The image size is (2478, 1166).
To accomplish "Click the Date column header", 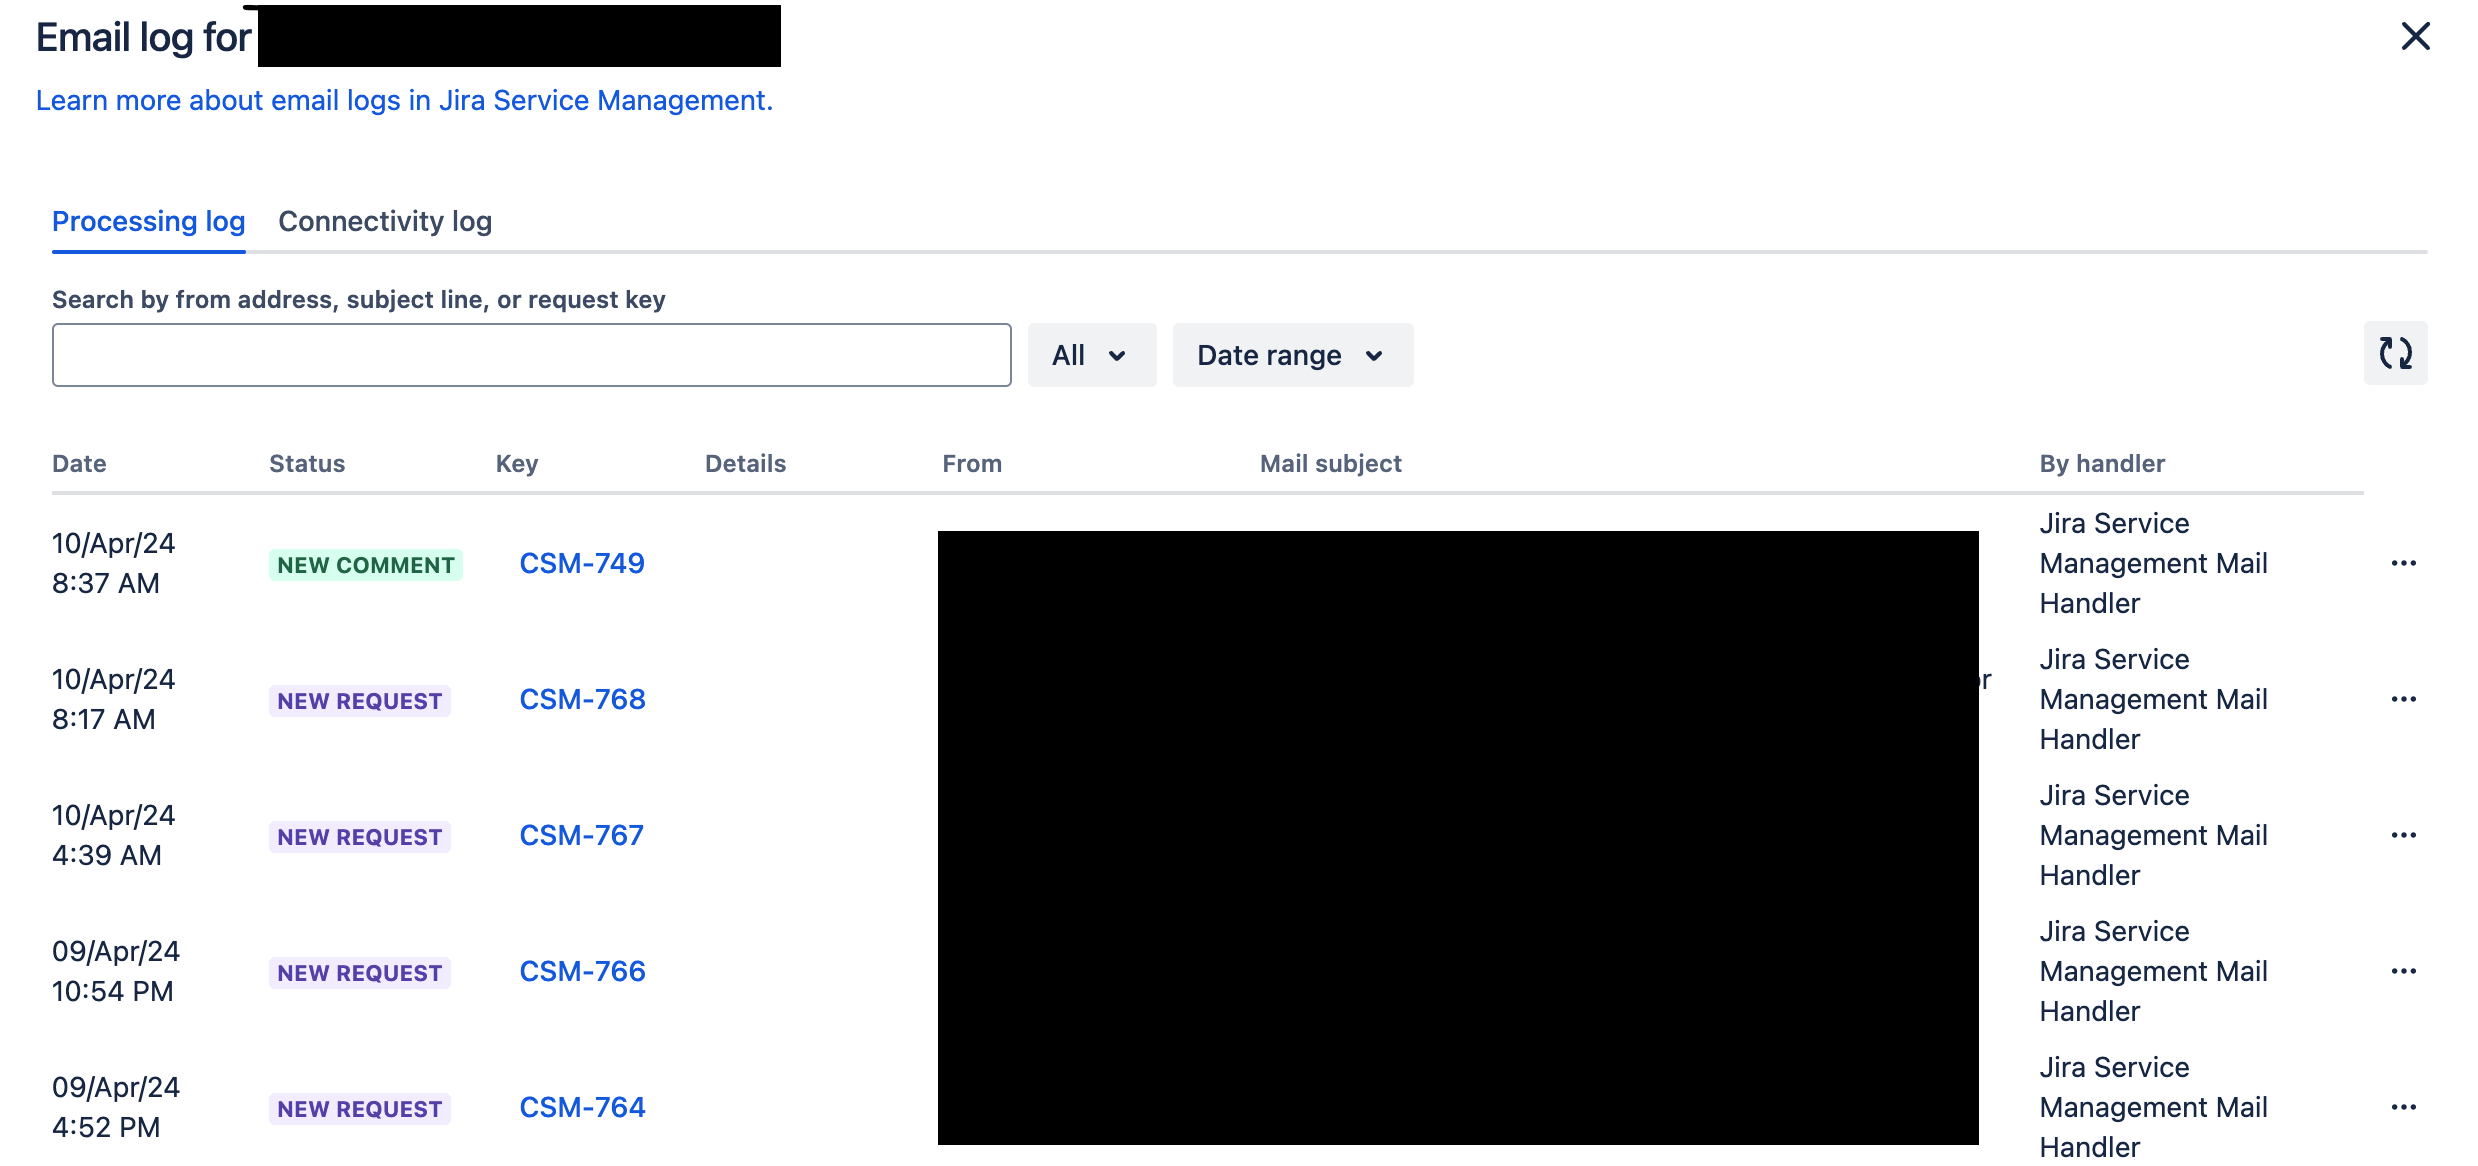I will pos(79,463).
